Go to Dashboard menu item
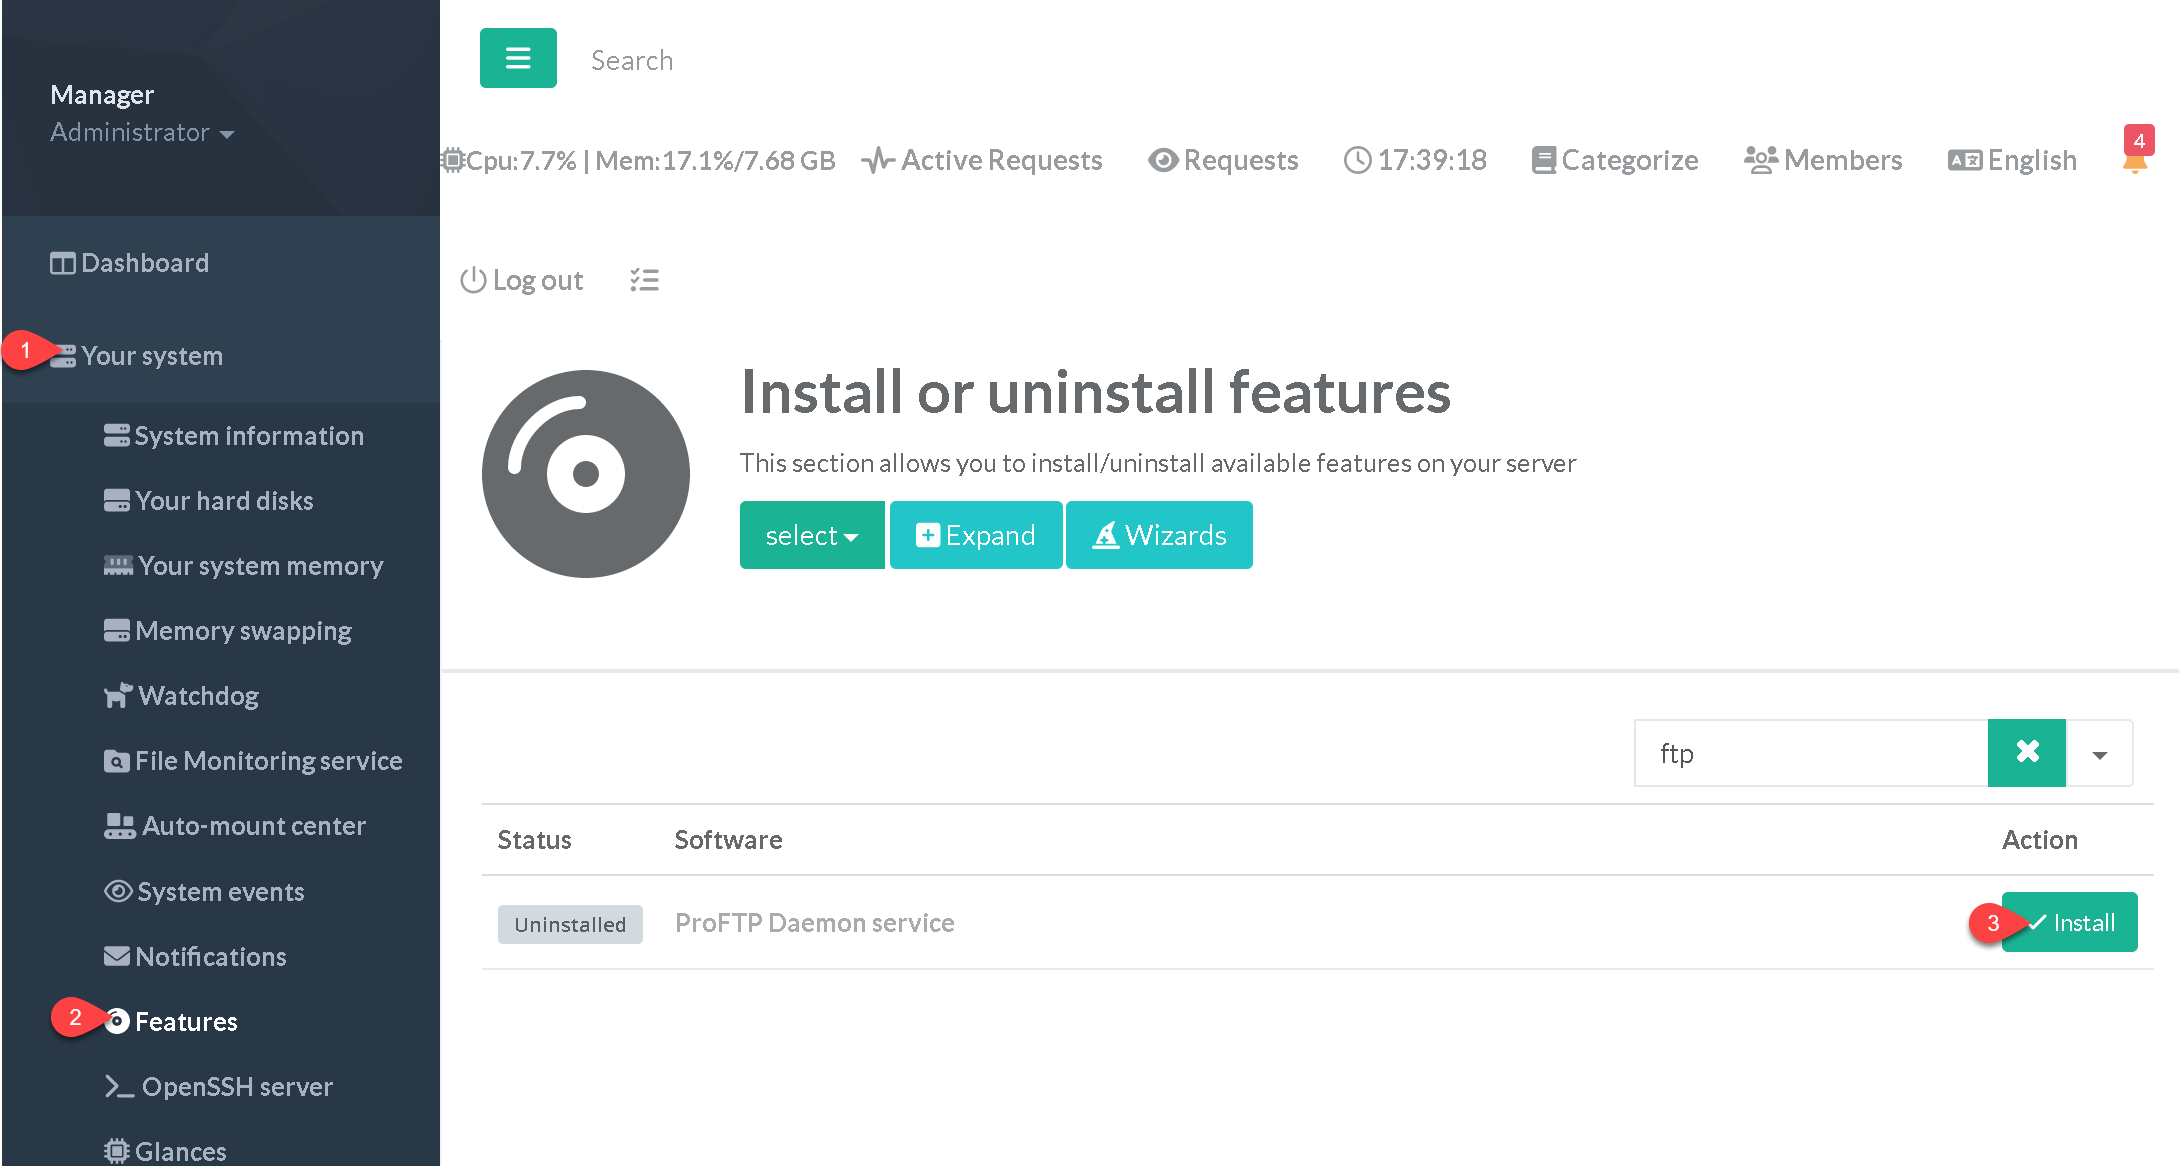The image size is (2179, 1166). pyautogui.click(x=144, y=263)
